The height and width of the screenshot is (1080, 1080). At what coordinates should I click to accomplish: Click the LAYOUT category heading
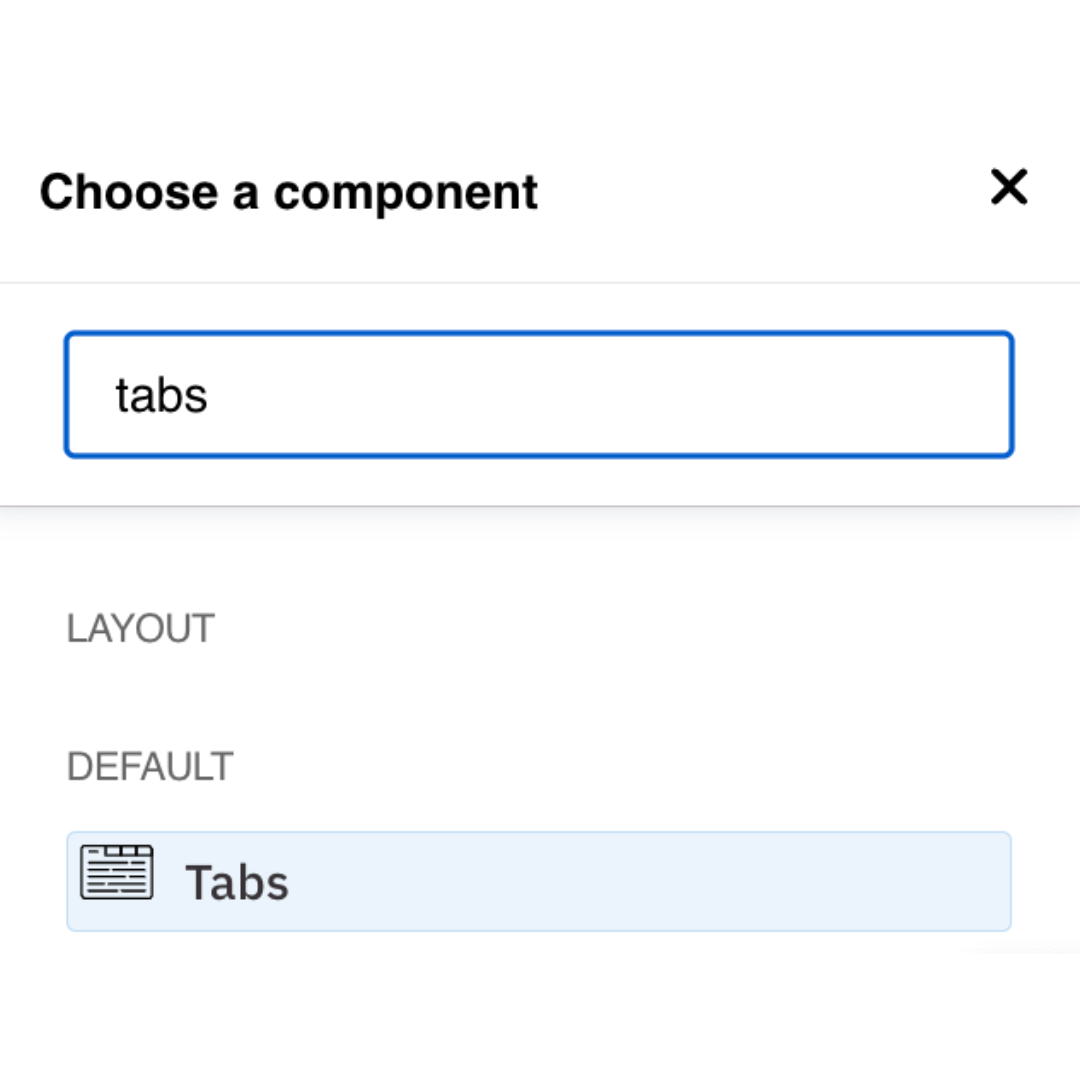(x=140, y=629)
